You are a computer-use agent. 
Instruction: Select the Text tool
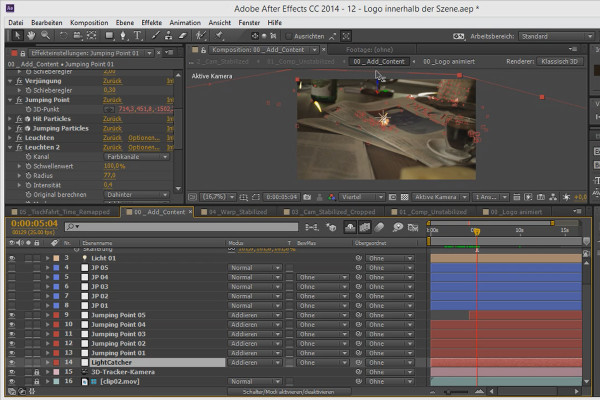[x=137, y=36]
